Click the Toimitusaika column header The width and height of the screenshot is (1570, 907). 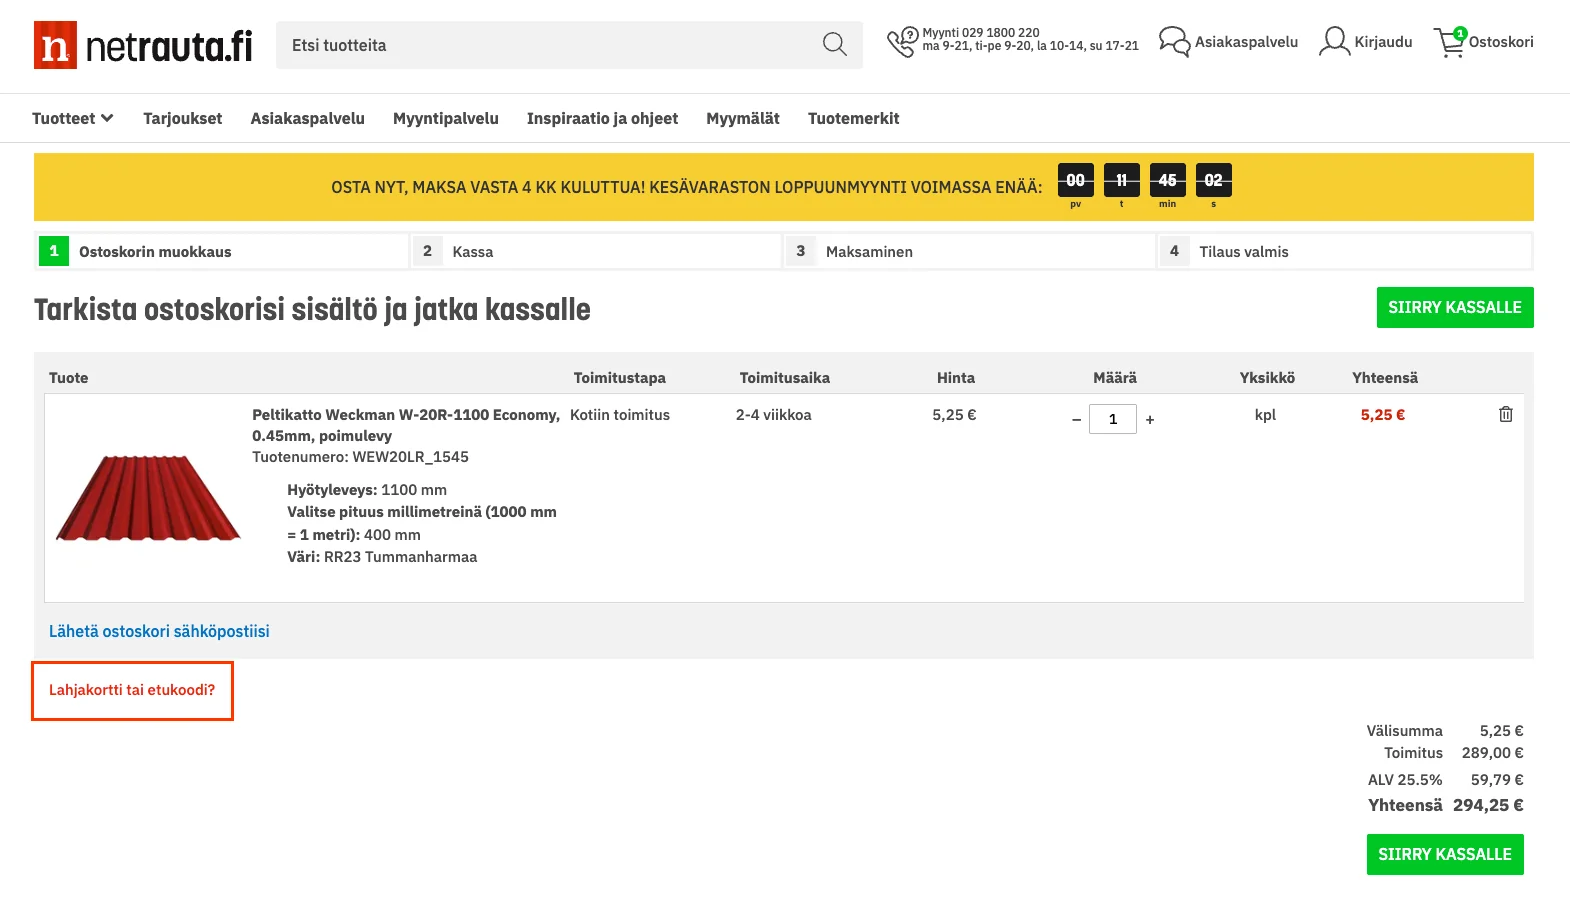pyautogui.click(x=785, y=378)
